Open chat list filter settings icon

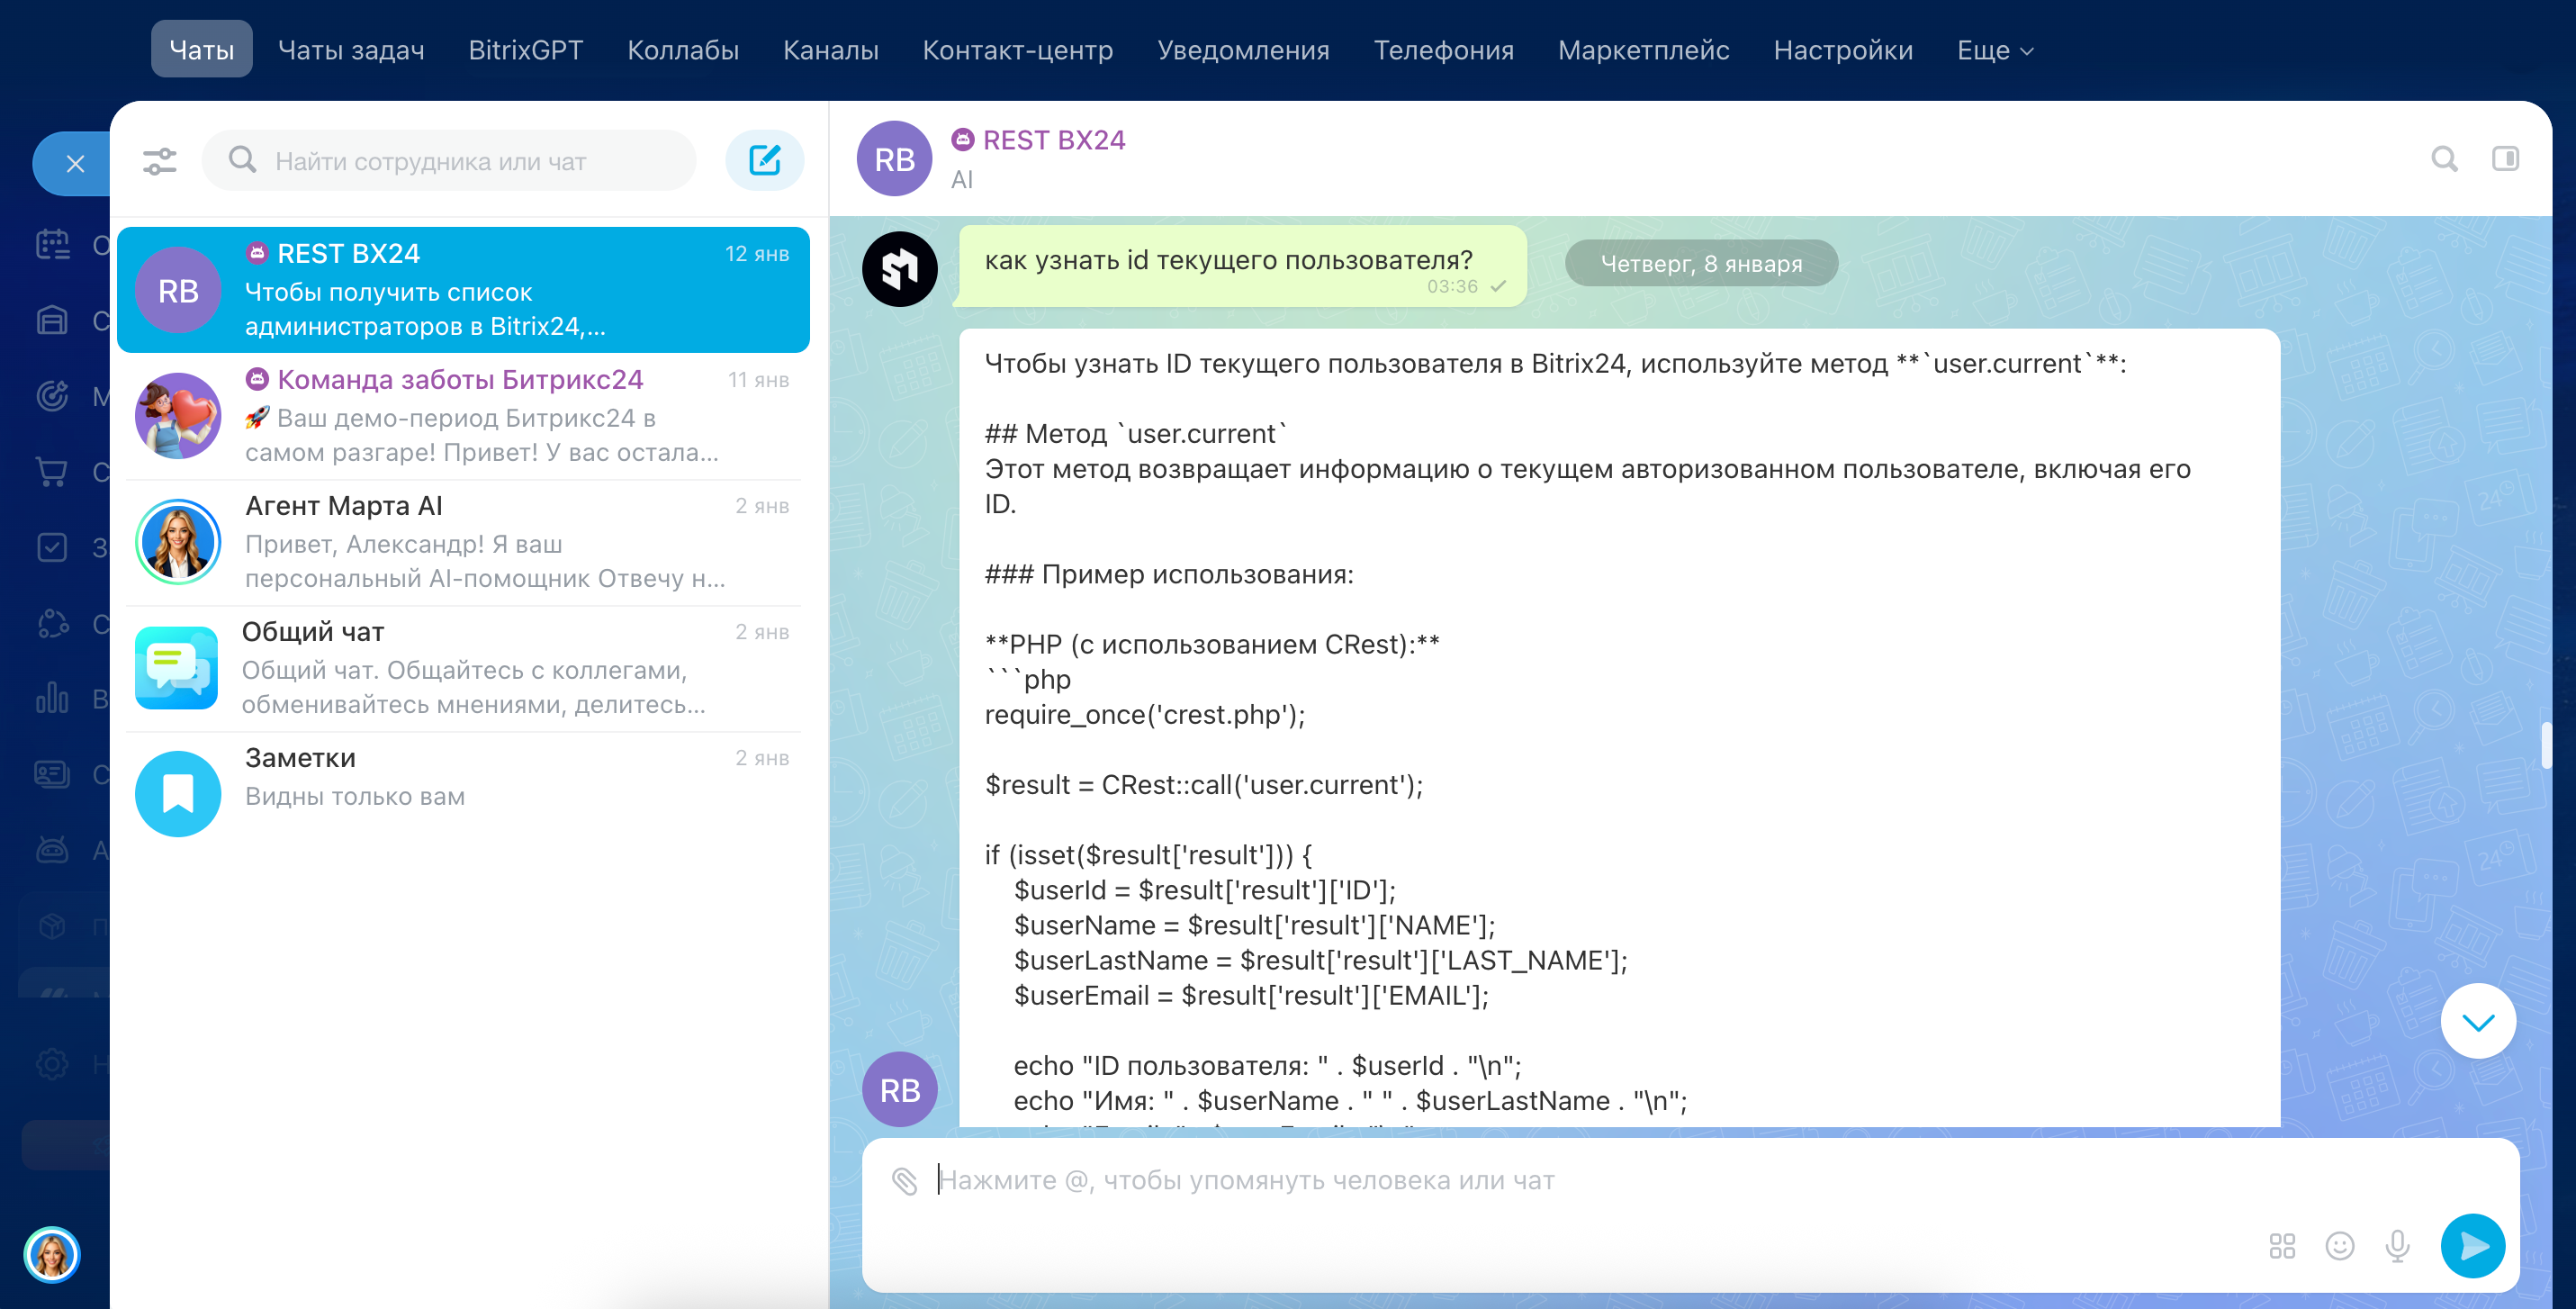[160, 161]
